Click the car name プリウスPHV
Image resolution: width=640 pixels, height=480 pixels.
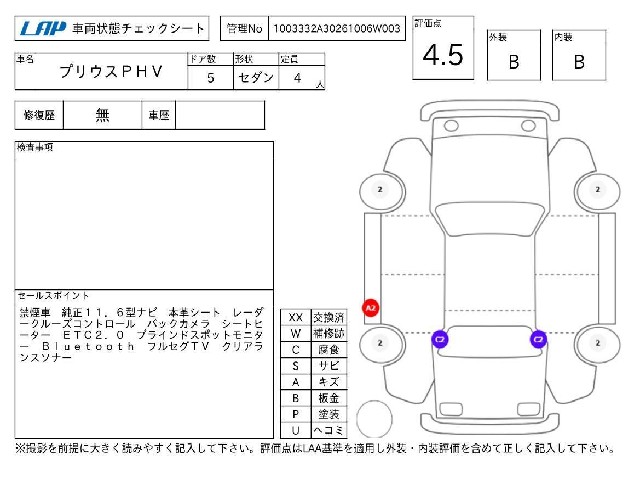[x=111, y=71]
